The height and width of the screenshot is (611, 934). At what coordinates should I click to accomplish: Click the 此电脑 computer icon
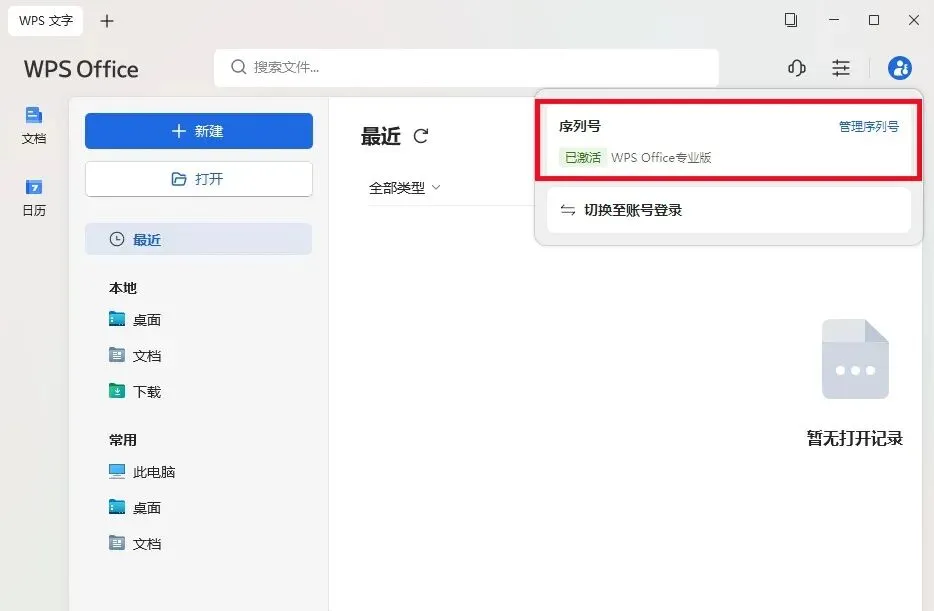pyautogui.click(x=117, y=471)
